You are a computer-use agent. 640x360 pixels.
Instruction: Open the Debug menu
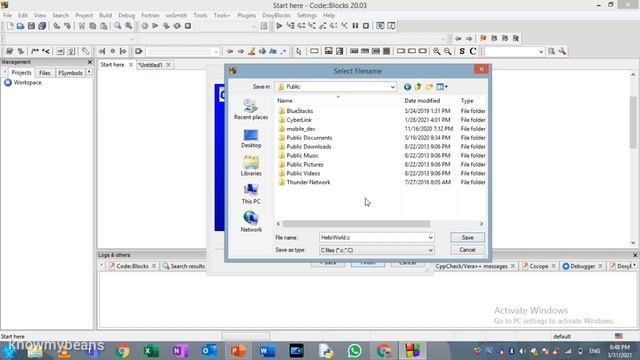tap(127, 15)
